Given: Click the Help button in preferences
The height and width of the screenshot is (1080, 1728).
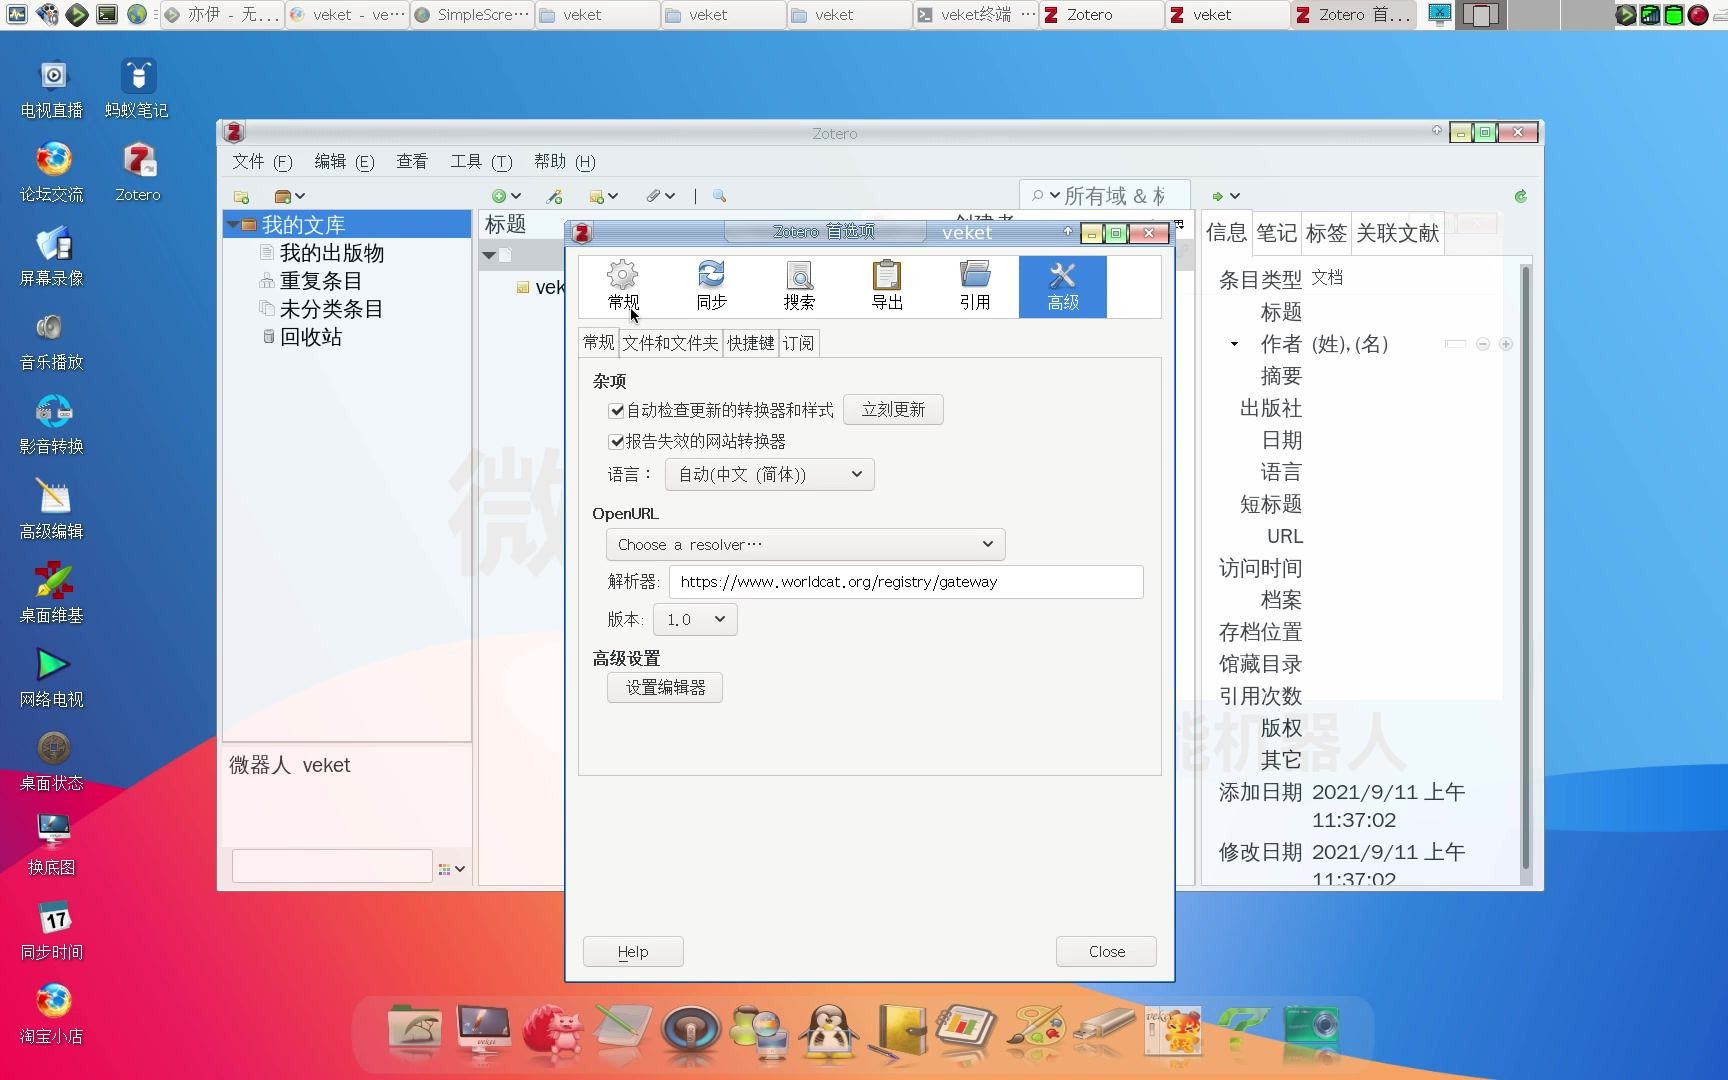Looking at the screenshot, I should (x=633, y=952).
